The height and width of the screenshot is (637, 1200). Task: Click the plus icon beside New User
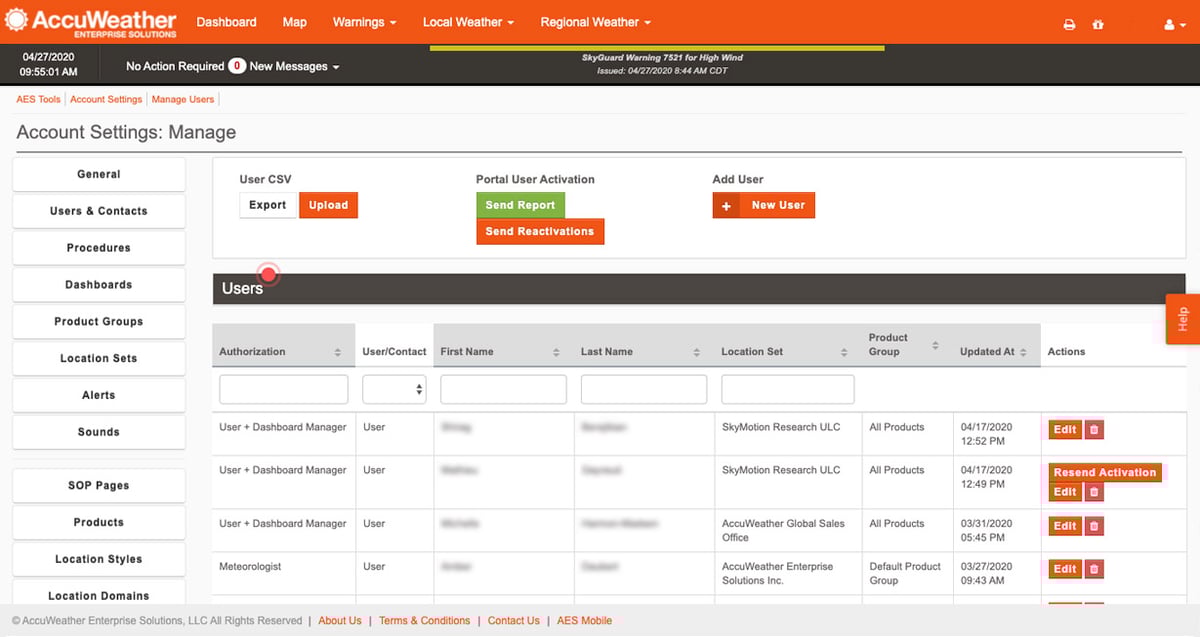pos(726,205)
